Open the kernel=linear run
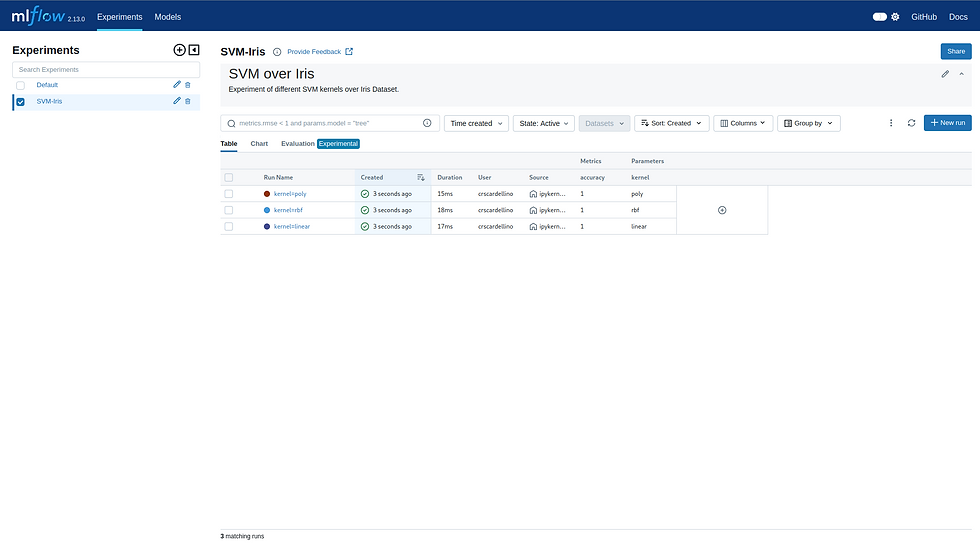Screen dimensions: 980x551 (292, 226)
